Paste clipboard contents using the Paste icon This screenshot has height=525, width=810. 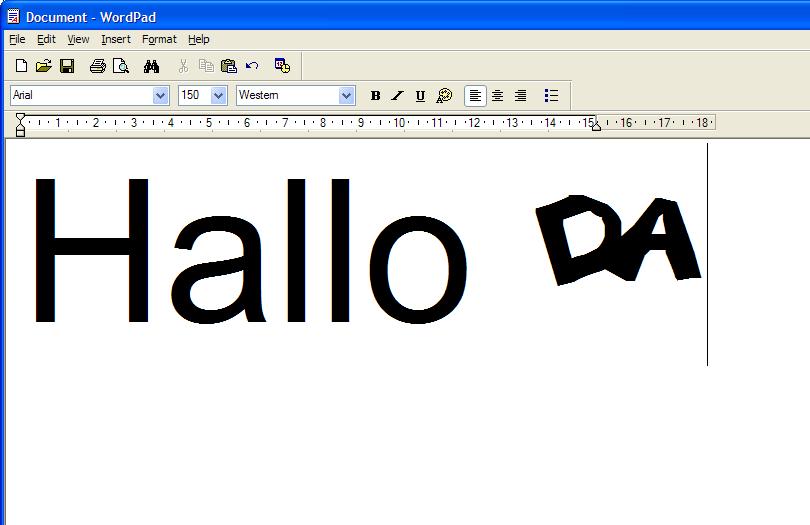point(229,66)
